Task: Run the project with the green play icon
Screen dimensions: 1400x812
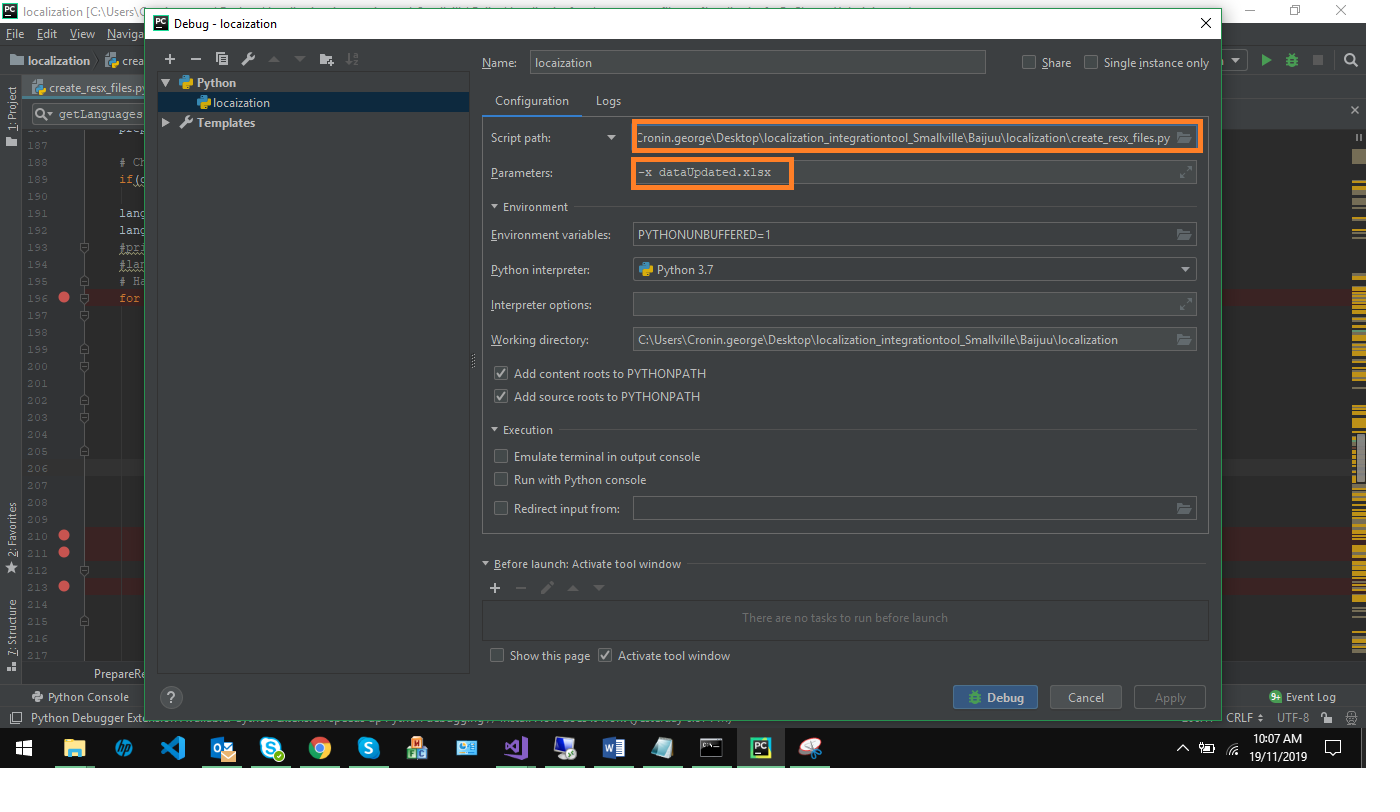Action: coord(1266,60)
